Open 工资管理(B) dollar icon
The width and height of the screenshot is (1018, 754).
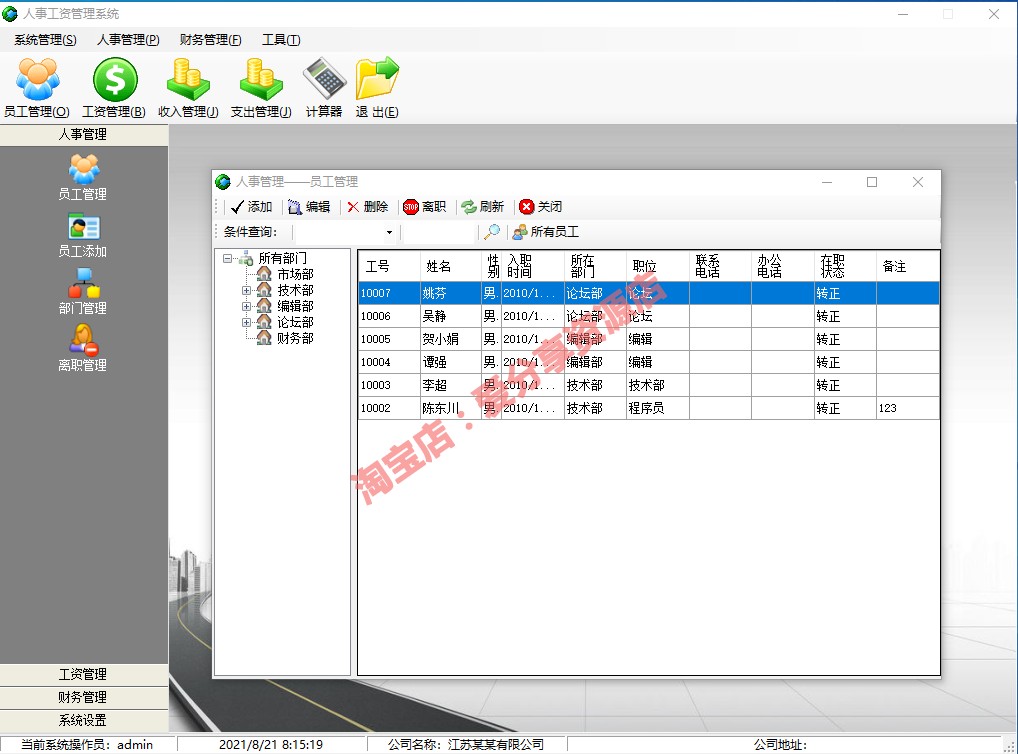[x=114, y=87]
